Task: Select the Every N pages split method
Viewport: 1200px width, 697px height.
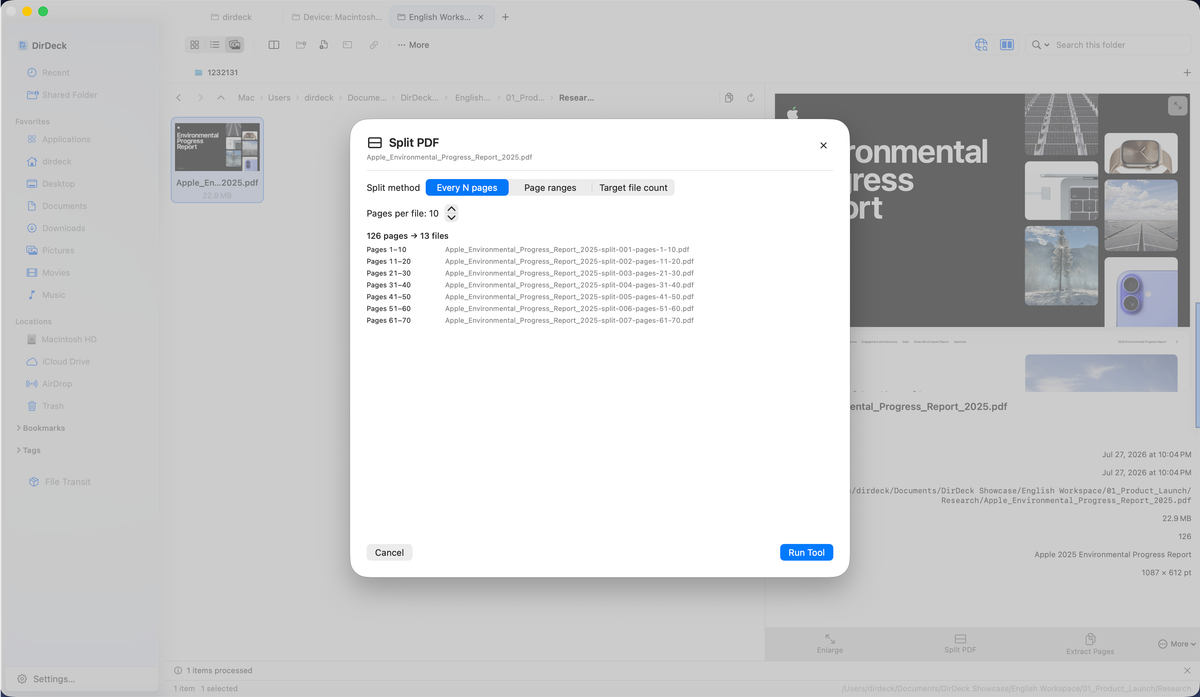Action: pos(467,188)
